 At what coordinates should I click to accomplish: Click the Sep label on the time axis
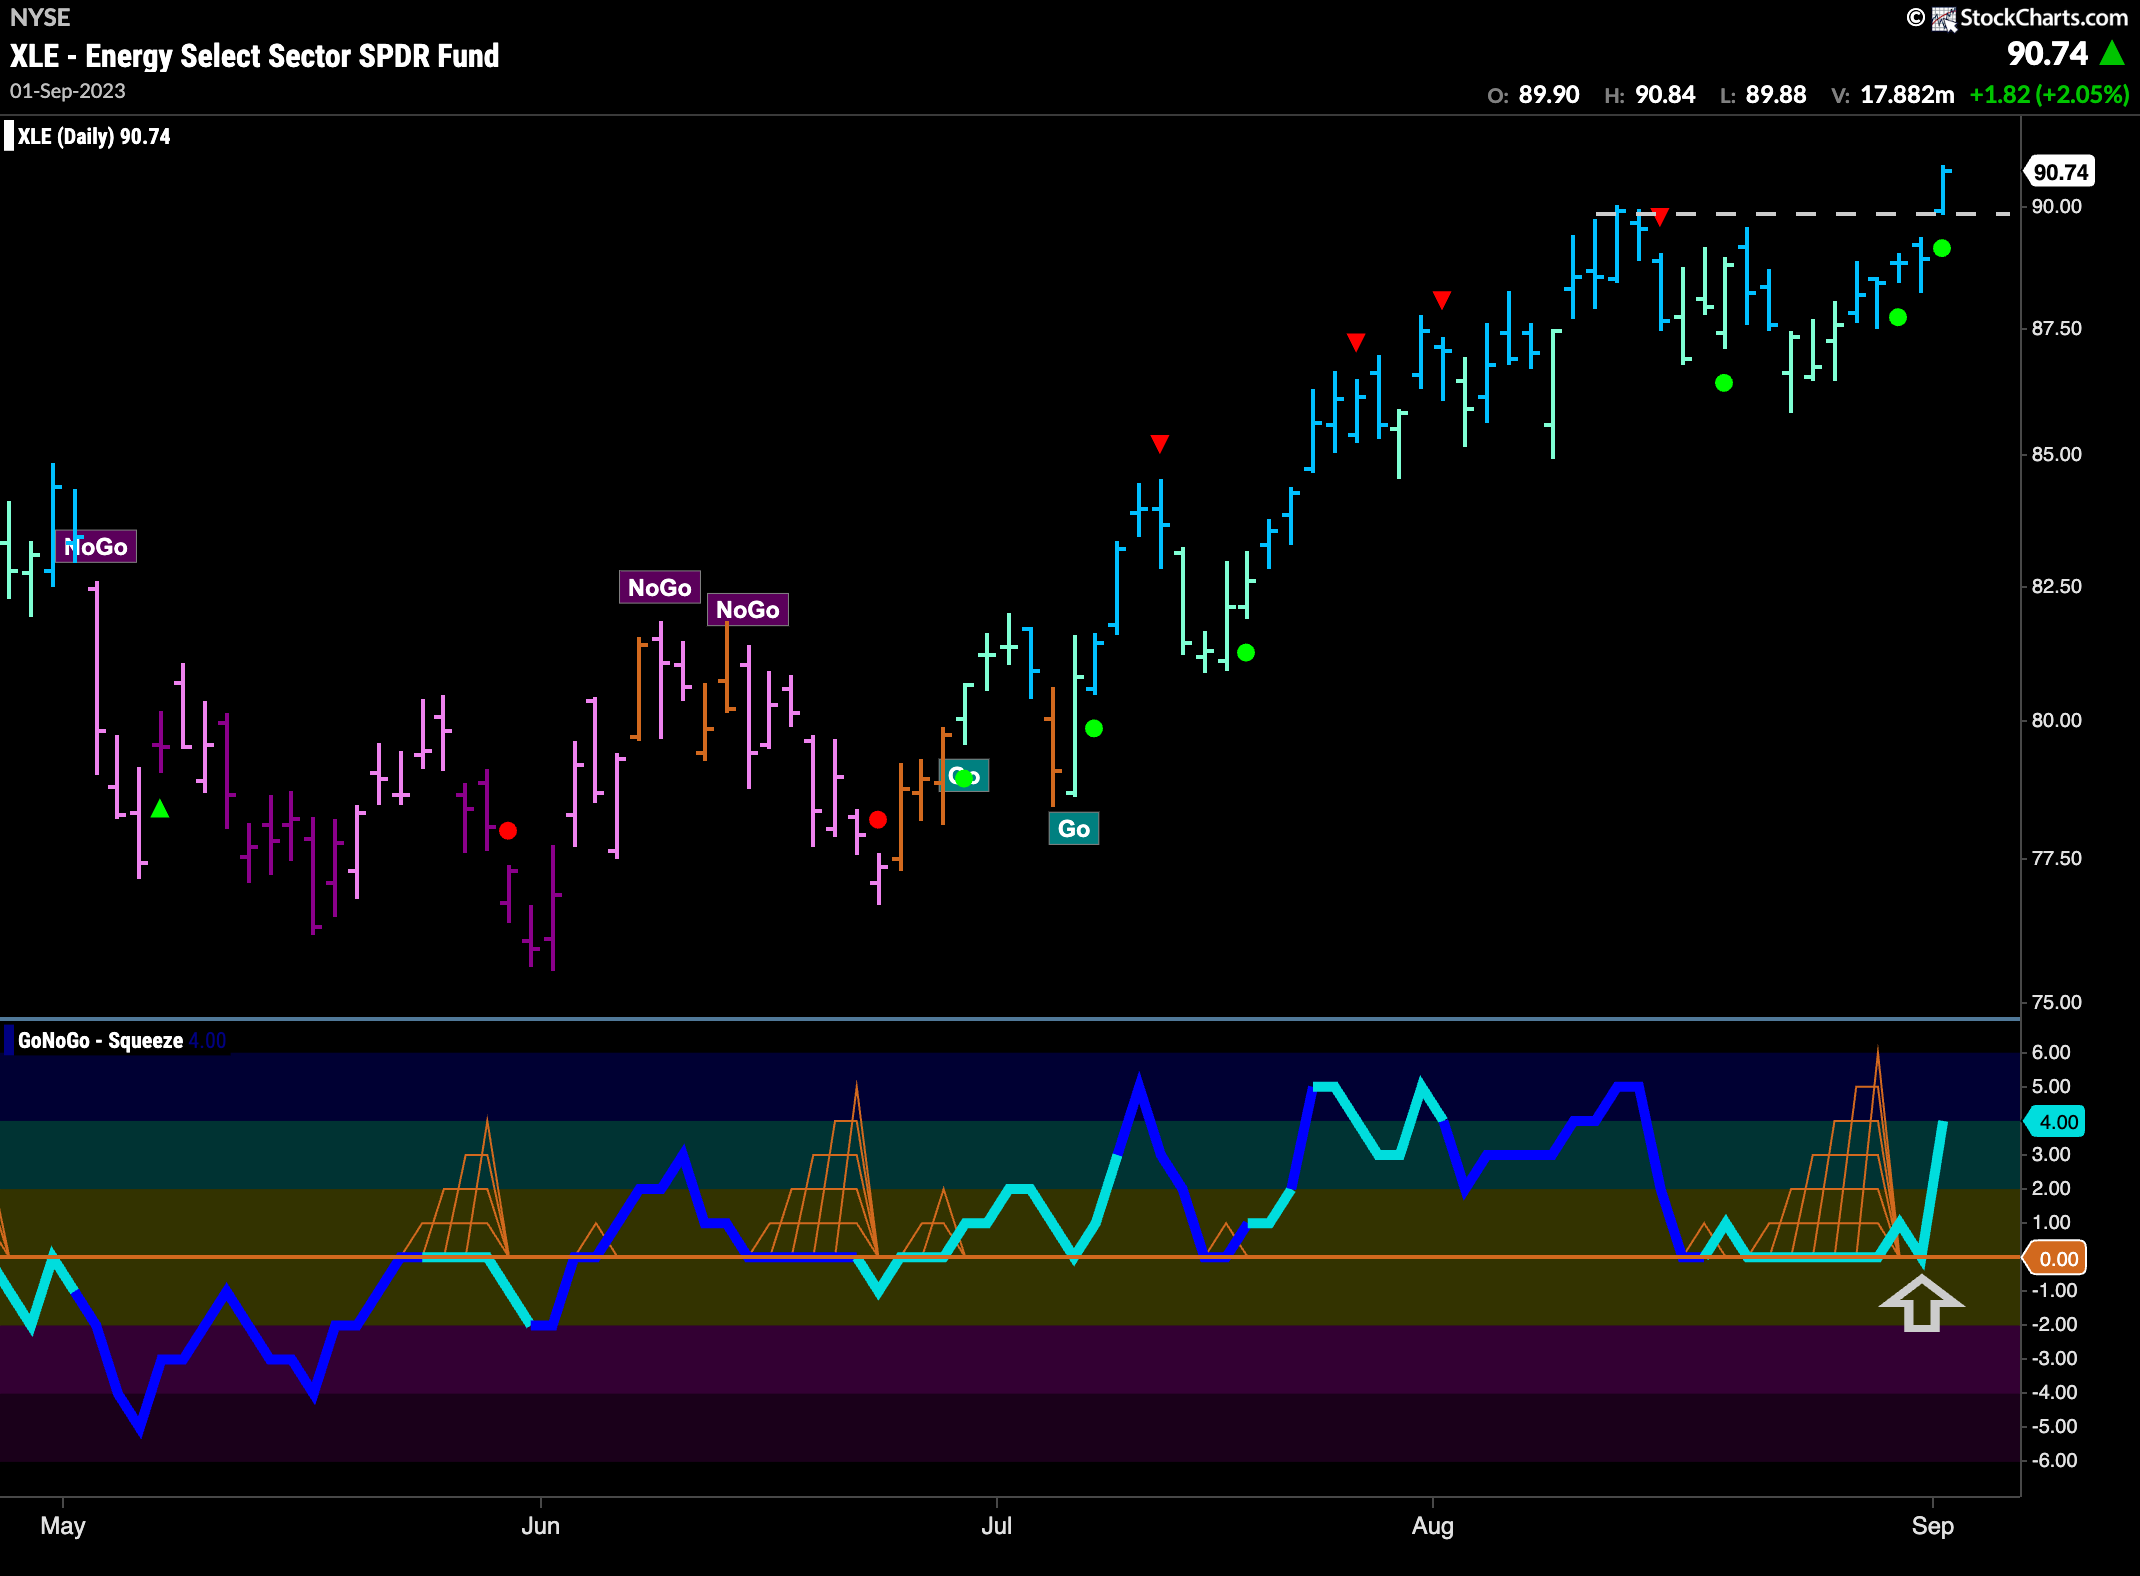point(1933,1527)
